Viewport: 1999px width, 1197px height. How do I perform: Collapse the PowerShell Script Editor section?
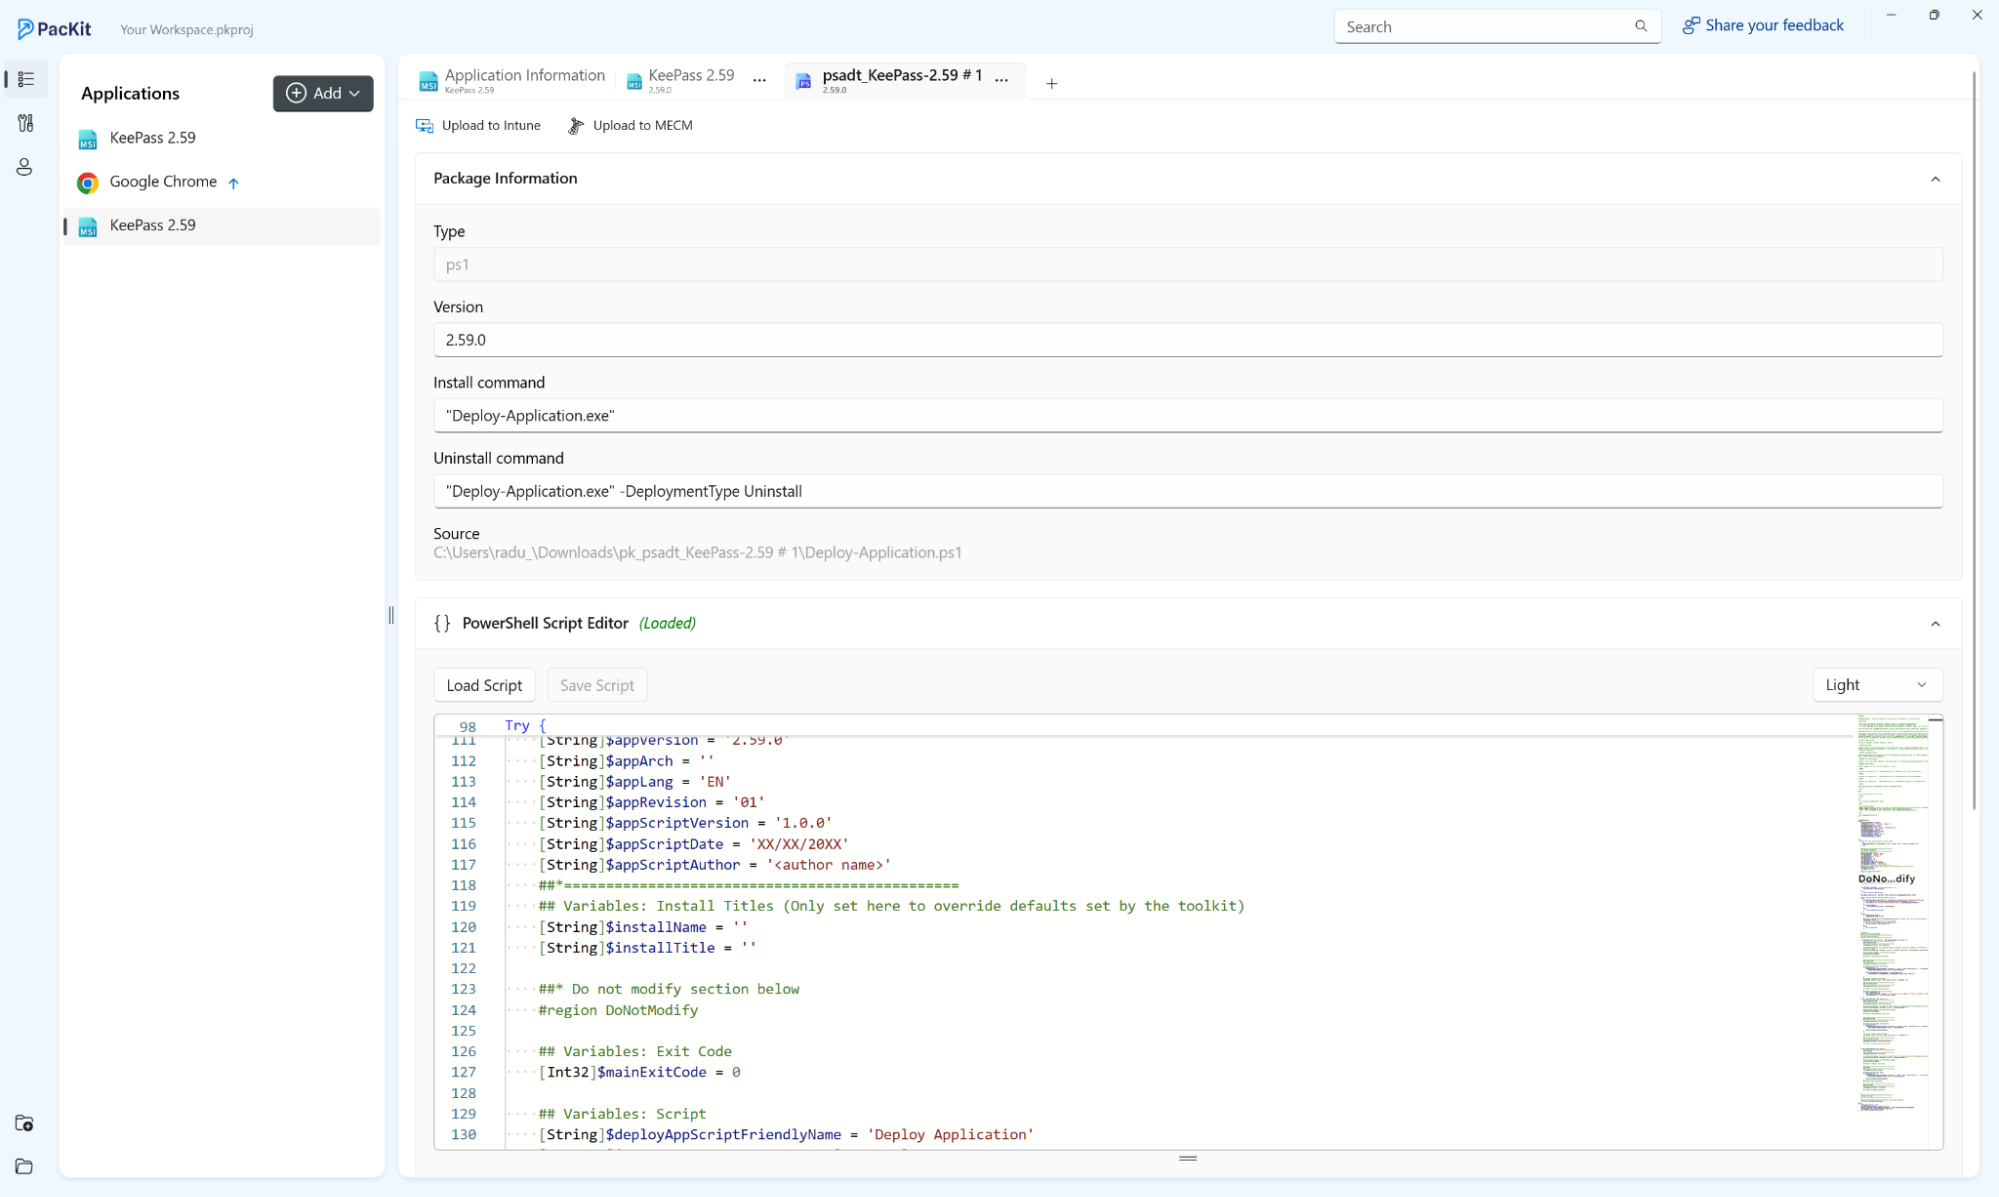click(1936, 623)
